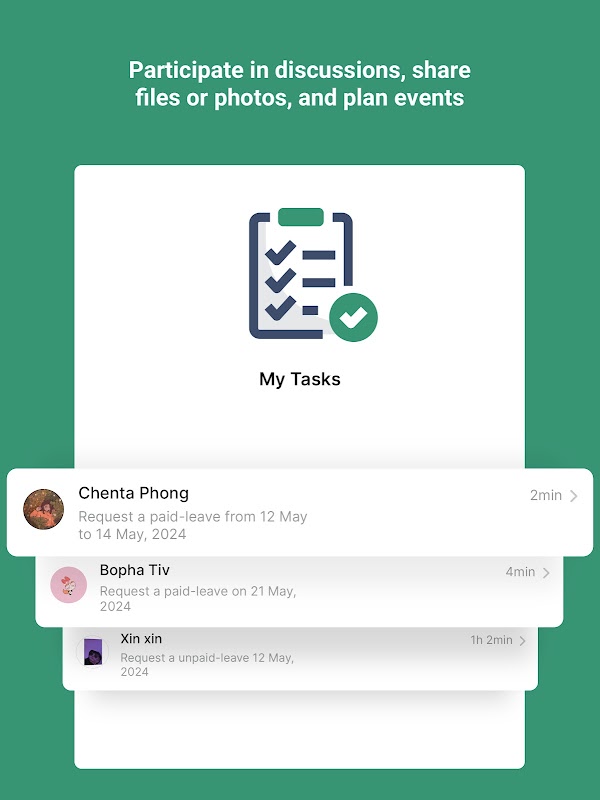Select the Bopha Tiv name
This screenshot has width=600, height=800.
(x=135, y=570)
